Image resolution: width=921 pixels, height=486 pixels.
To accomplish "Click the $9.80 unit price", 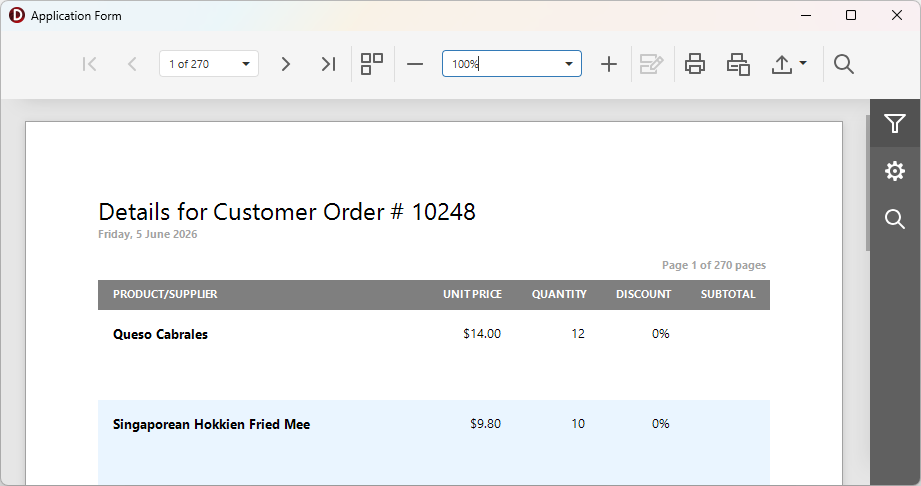I will pos(485,424).
